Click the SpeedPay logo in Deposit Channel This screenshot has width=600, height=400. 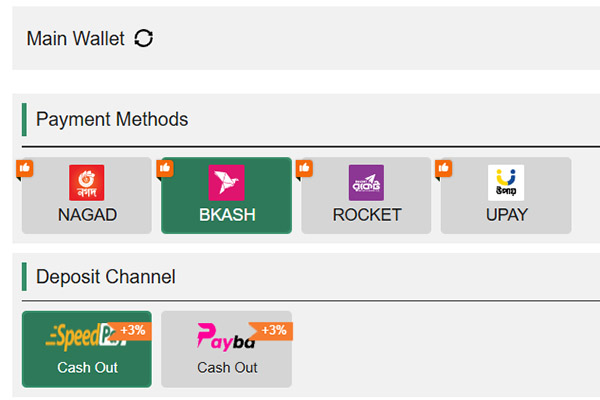pos(80,337)
